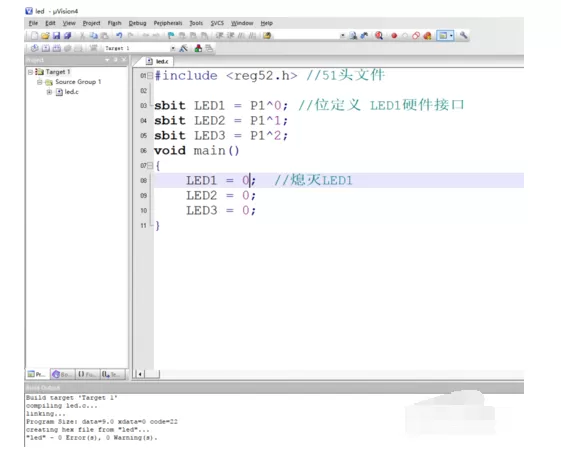Click the 'void main()' code line
This screenshot has height=458, width=561.
[196, 151]
